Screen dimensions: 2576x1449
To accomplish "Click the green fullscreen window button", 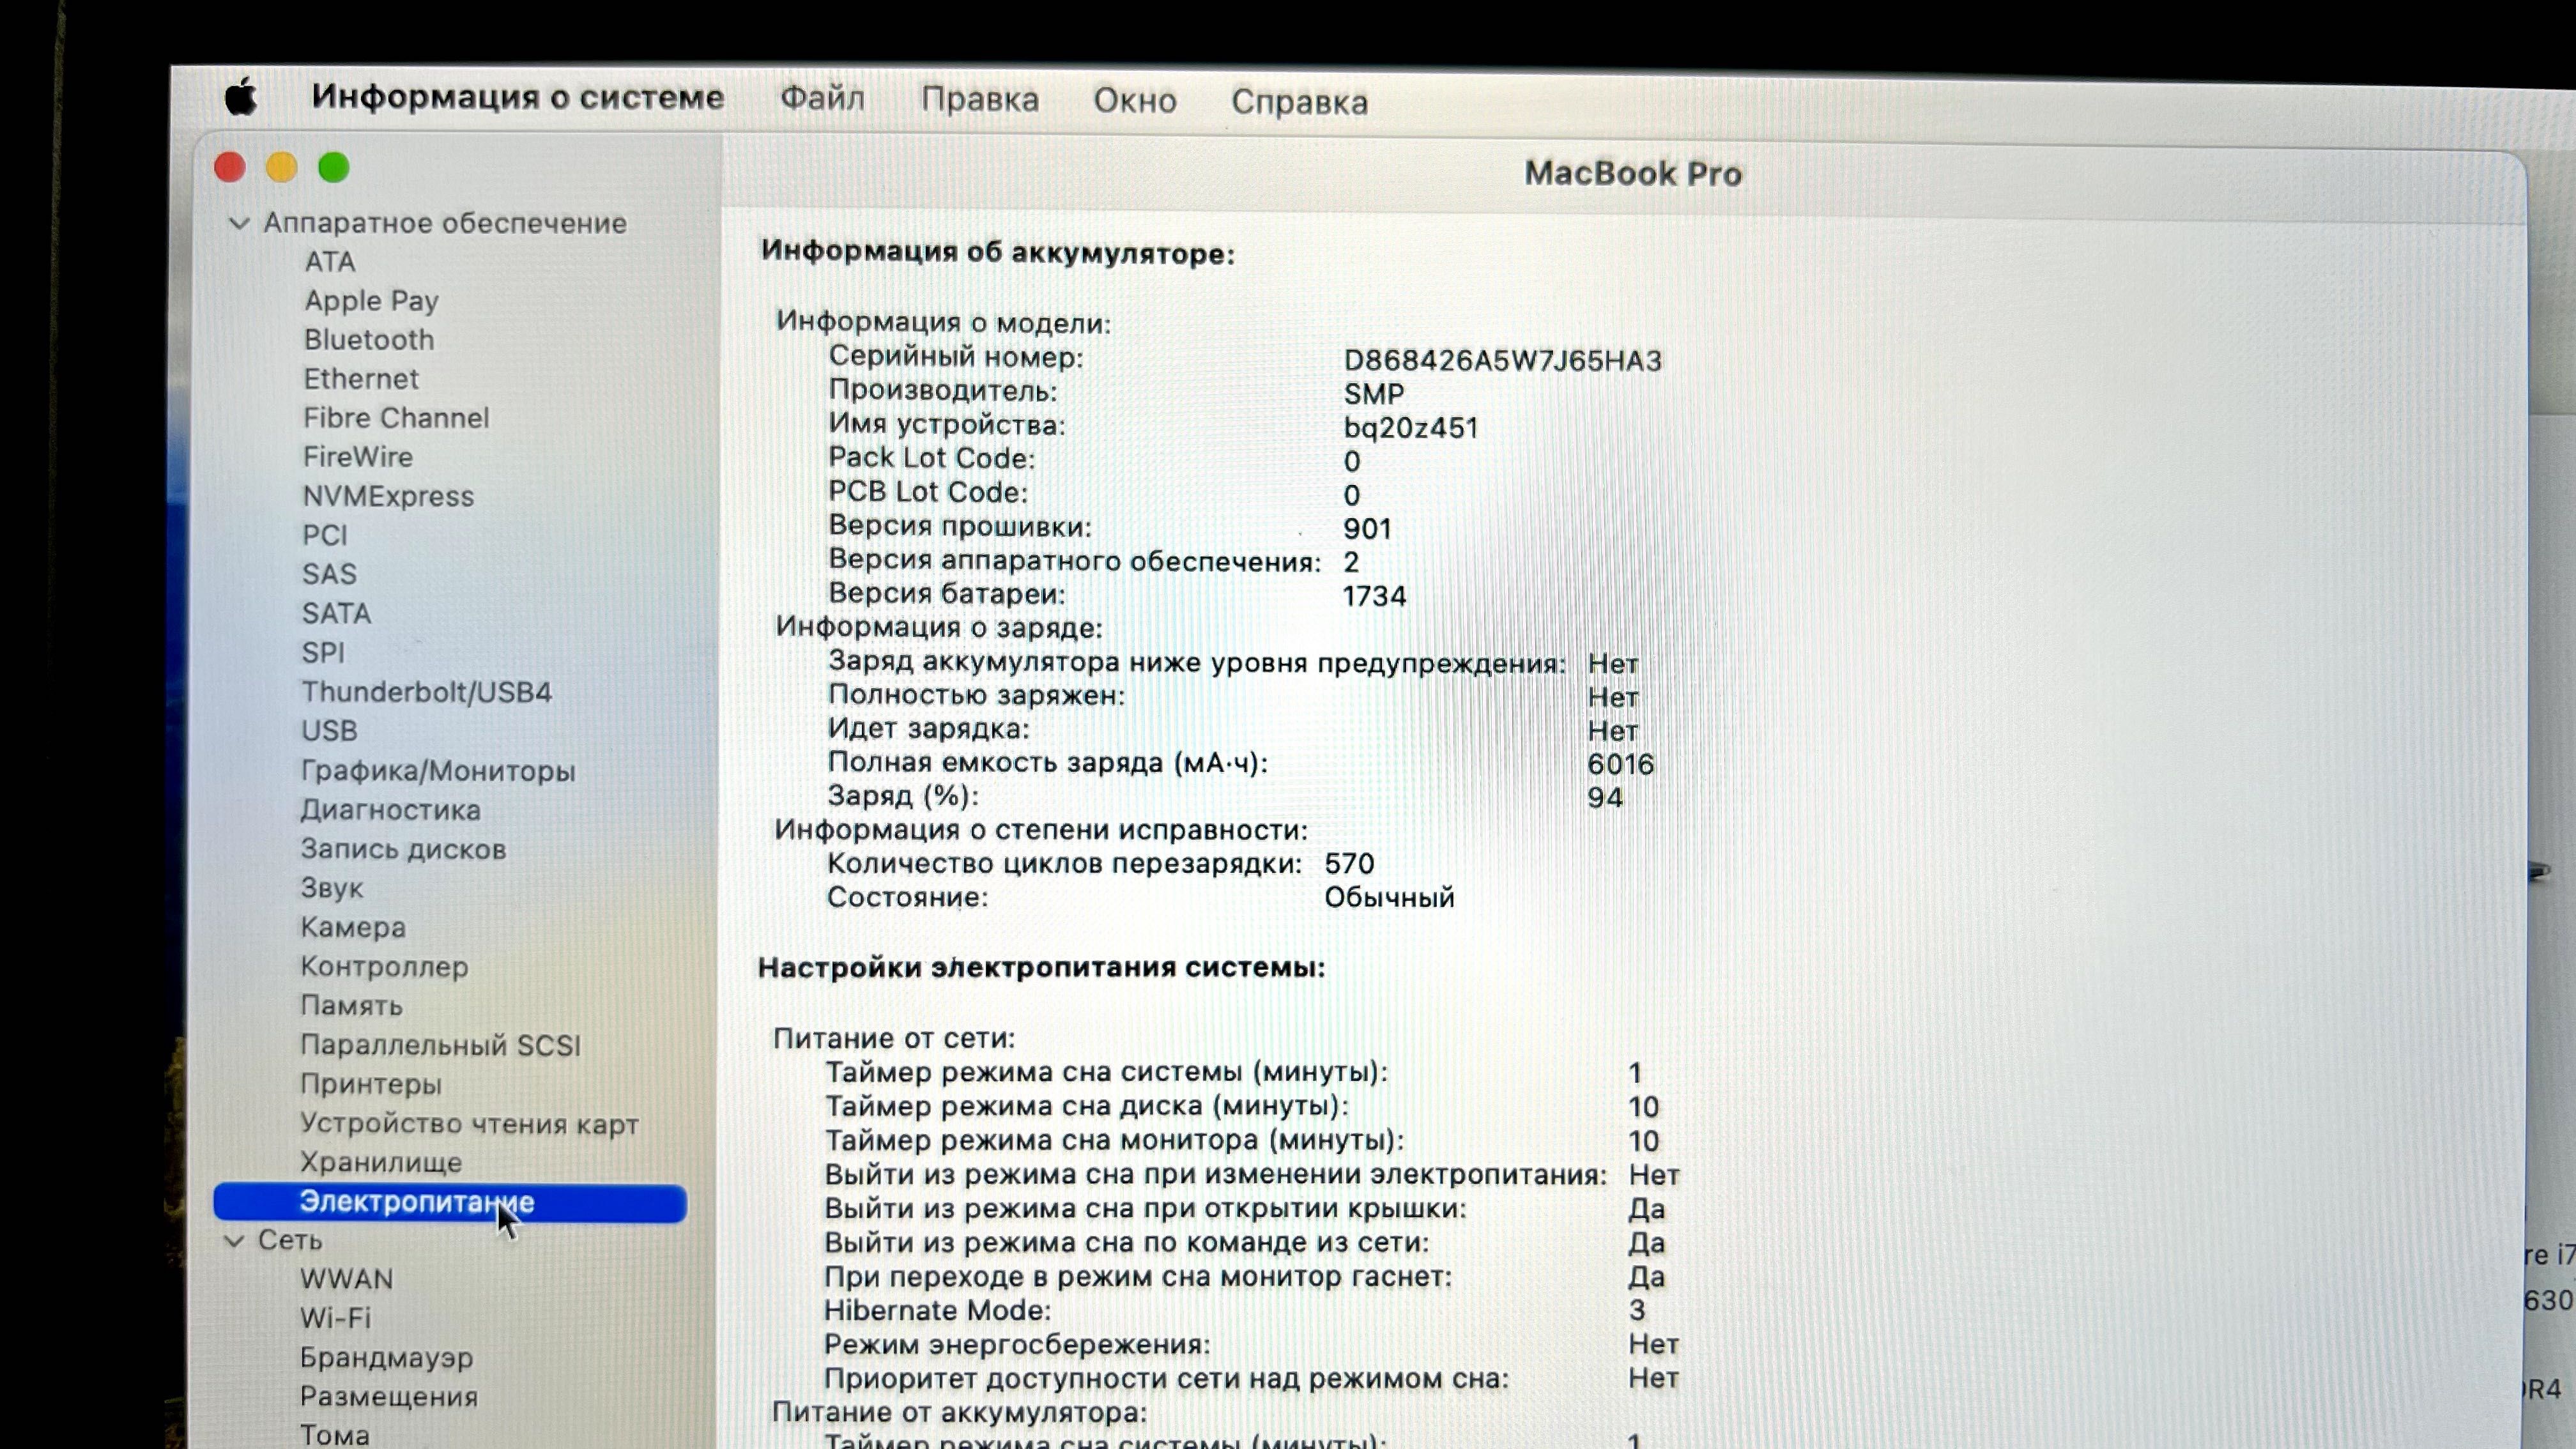I will point(334,167).
